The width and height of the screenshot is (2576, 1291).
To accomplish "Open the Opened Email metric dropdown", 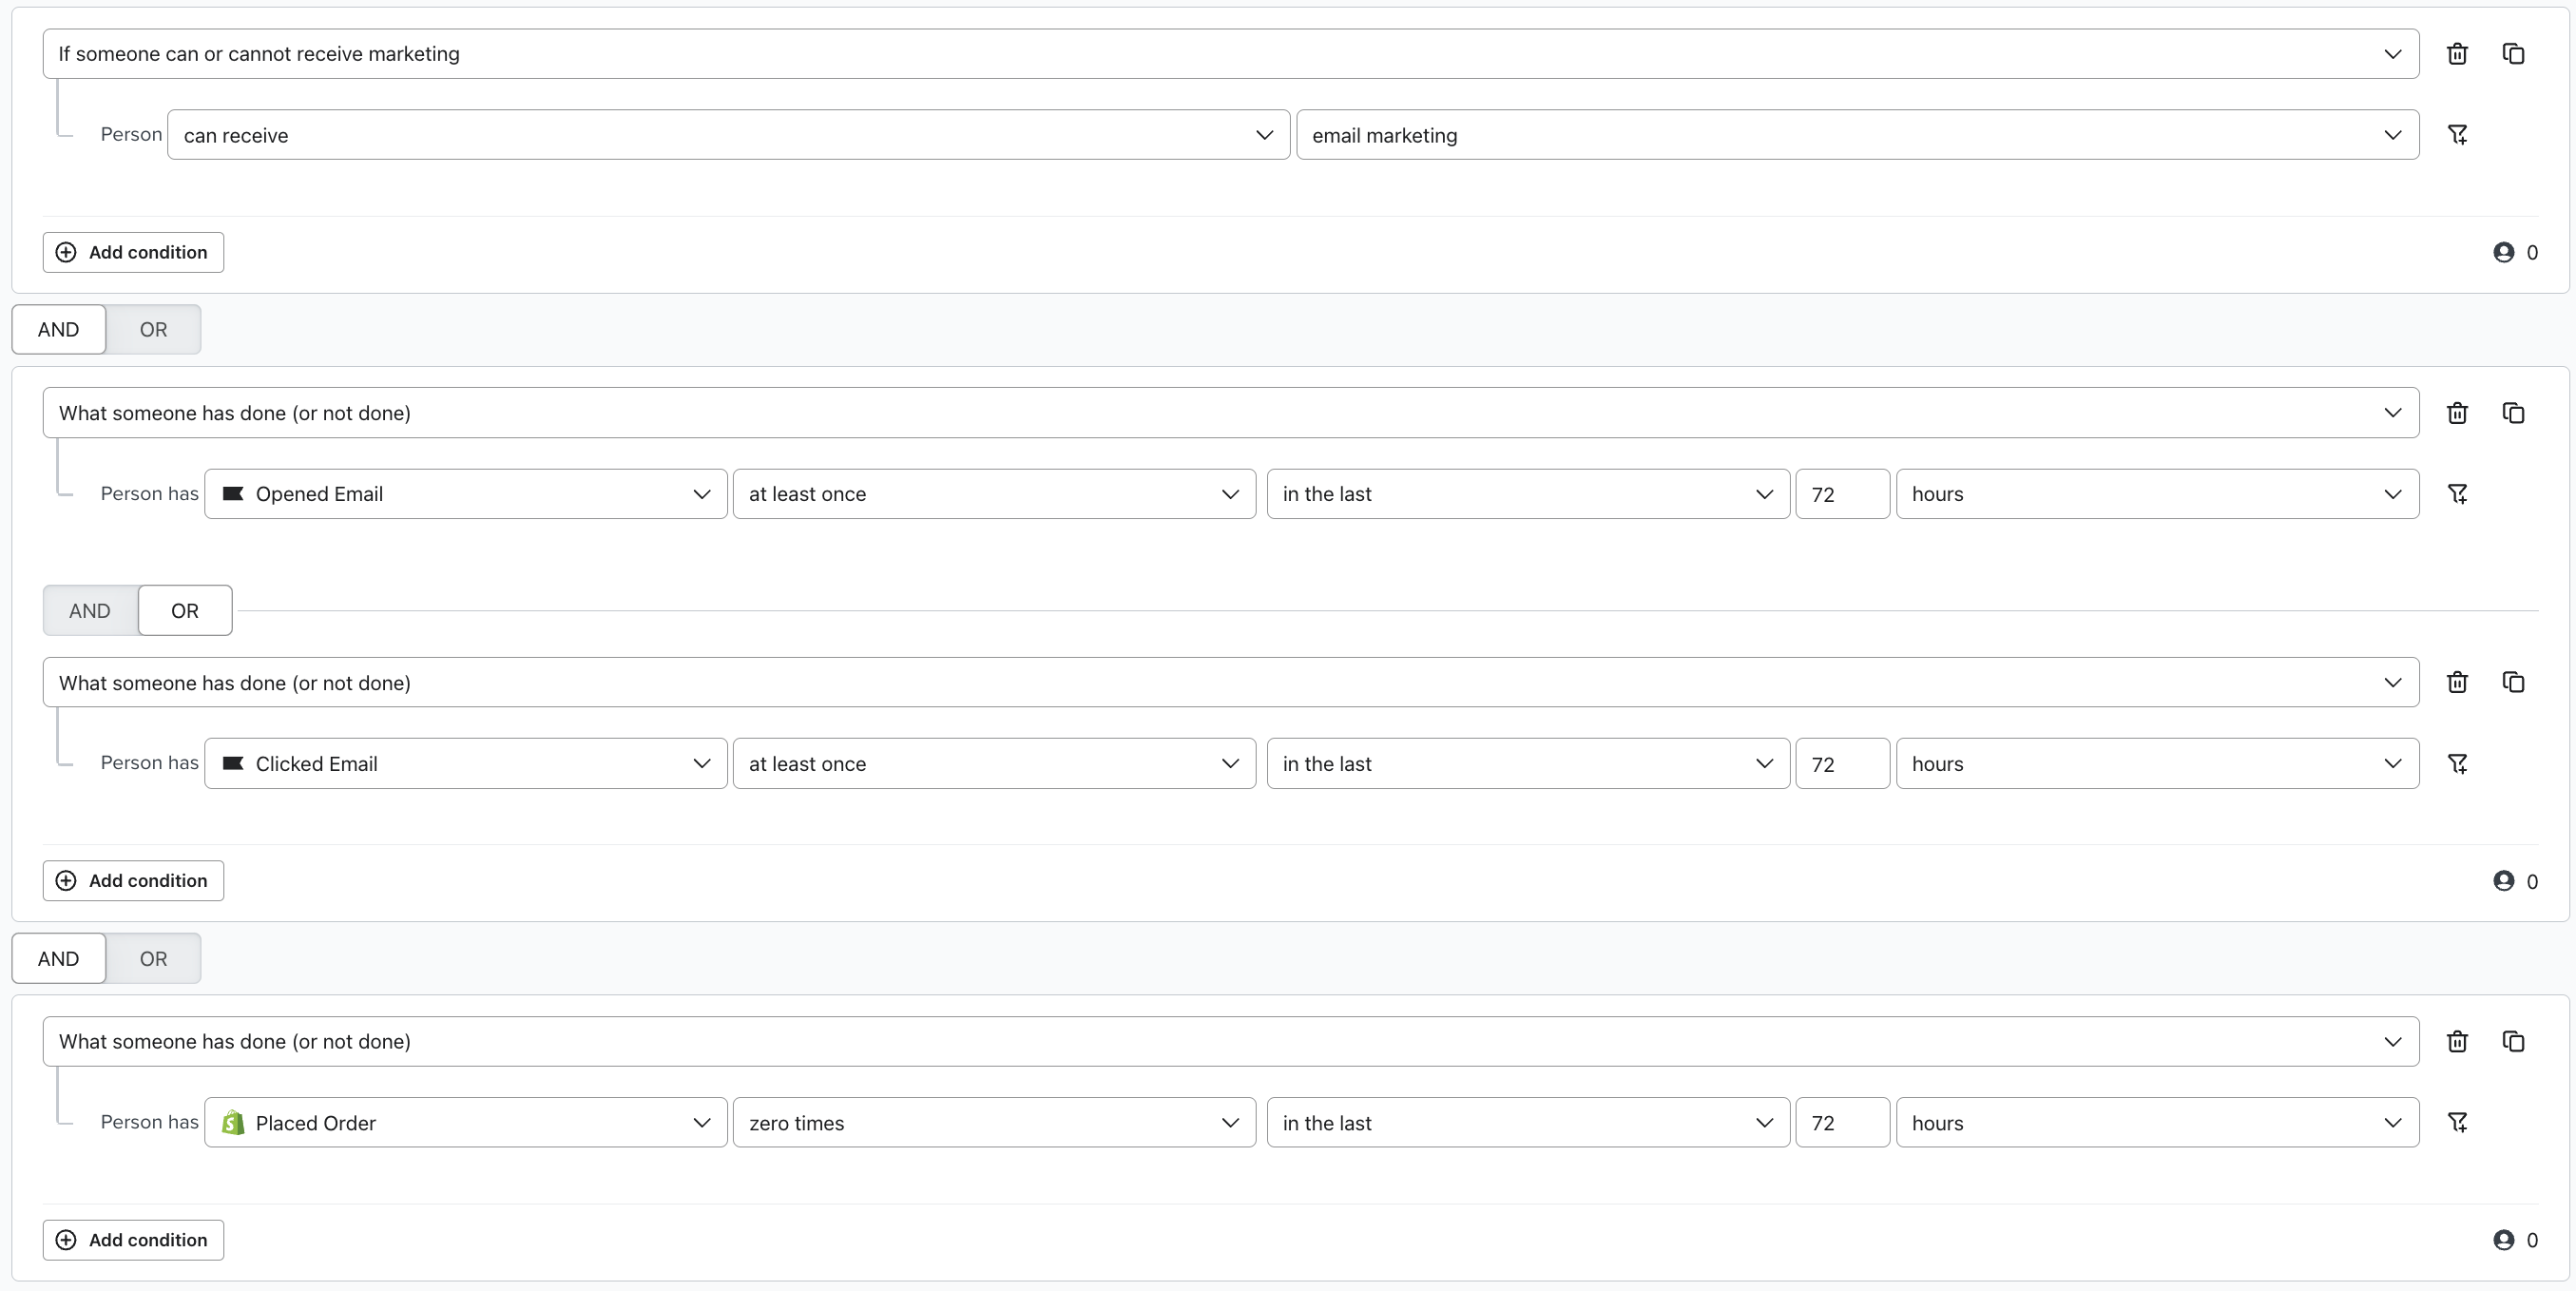I will point(465,494).
